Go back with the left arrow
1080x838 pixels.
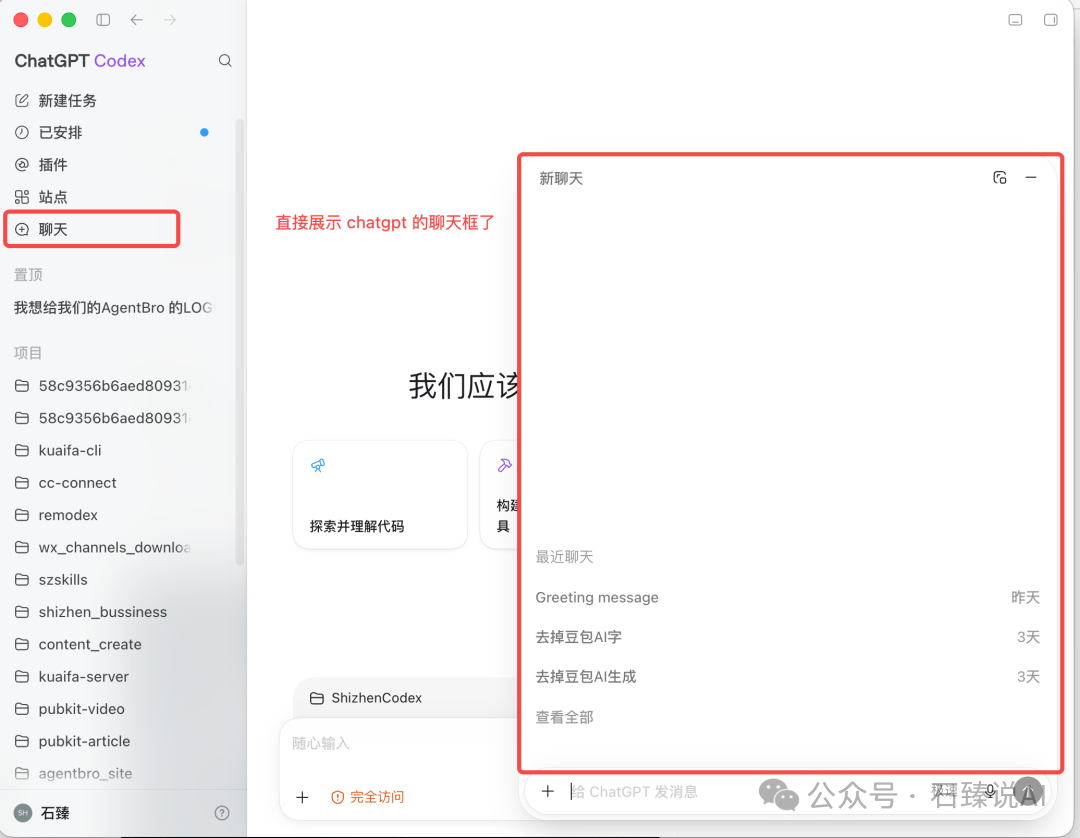coord(136,20)
